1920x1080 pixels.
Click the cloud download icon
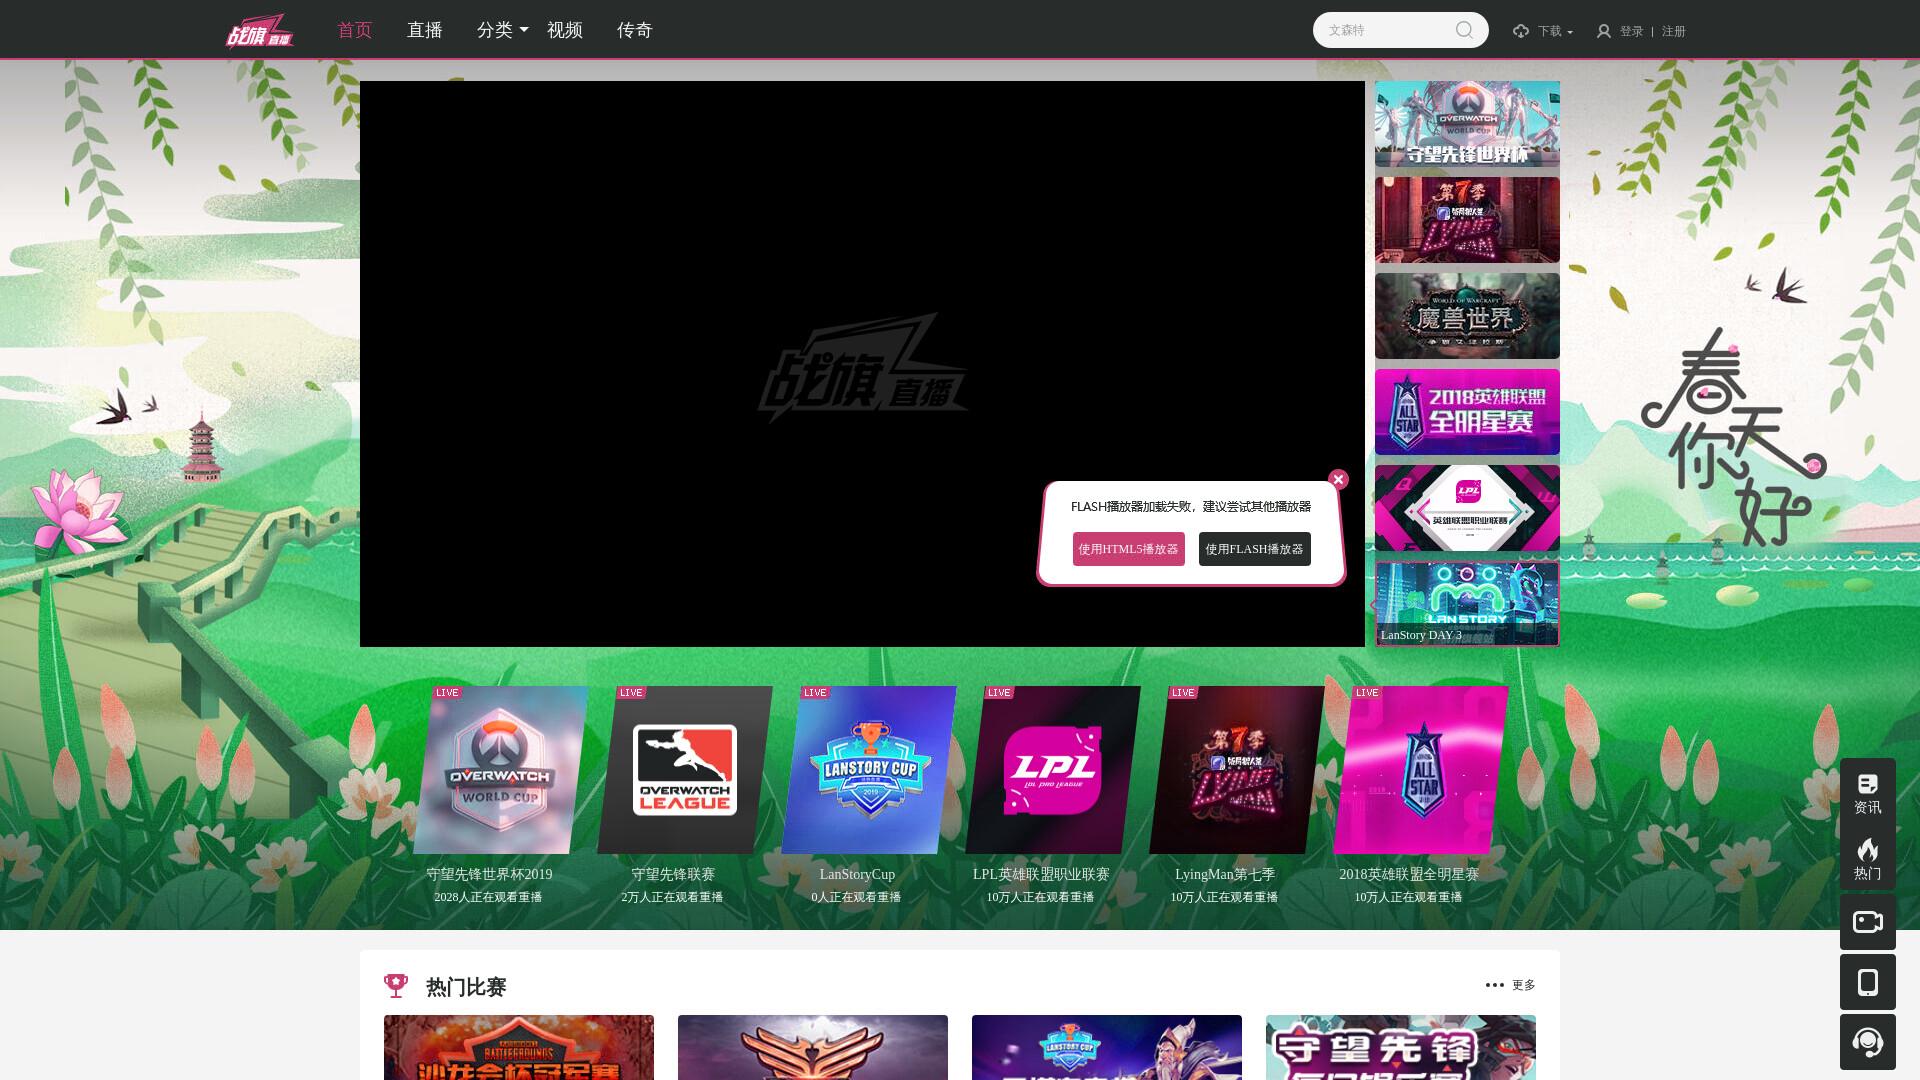tap(1521, 31)
